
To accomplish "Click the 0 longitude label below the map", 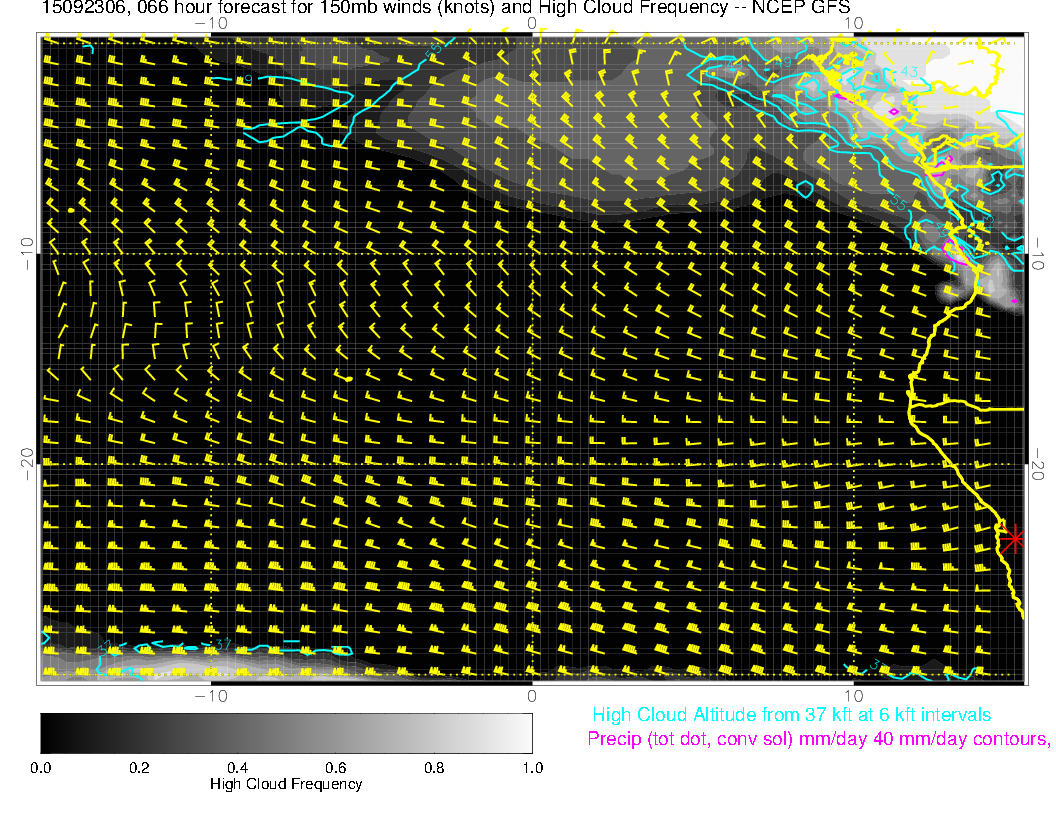I will [x=532, y=695].
